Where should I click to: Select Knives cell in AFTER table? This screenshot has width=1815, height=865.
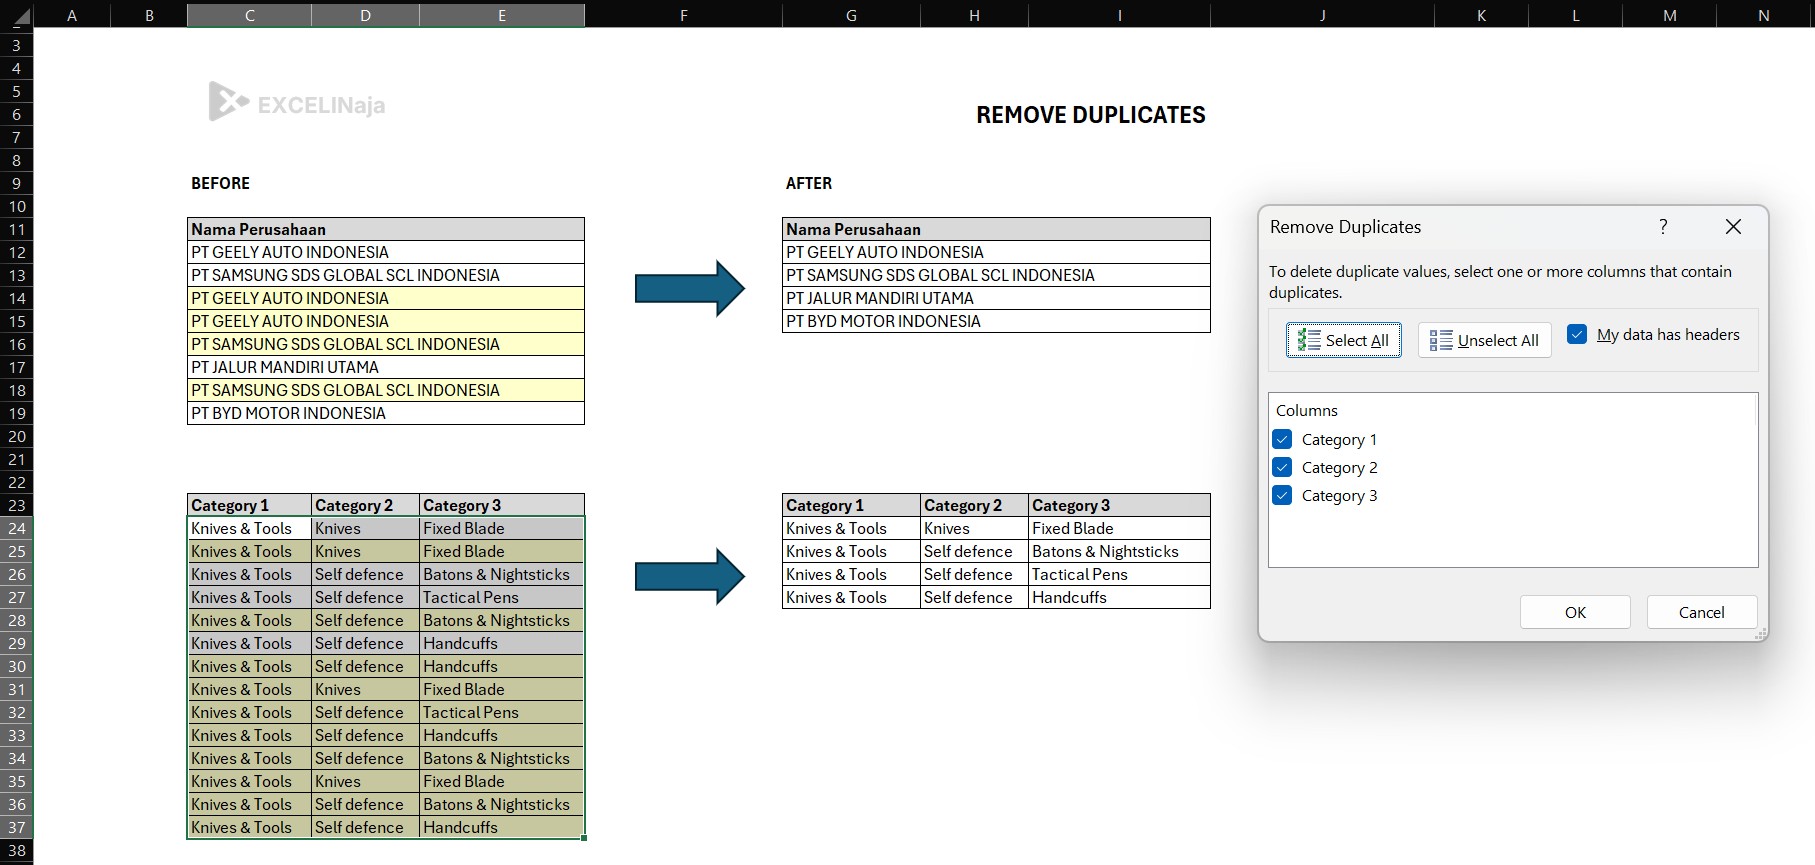click(974, 528)
